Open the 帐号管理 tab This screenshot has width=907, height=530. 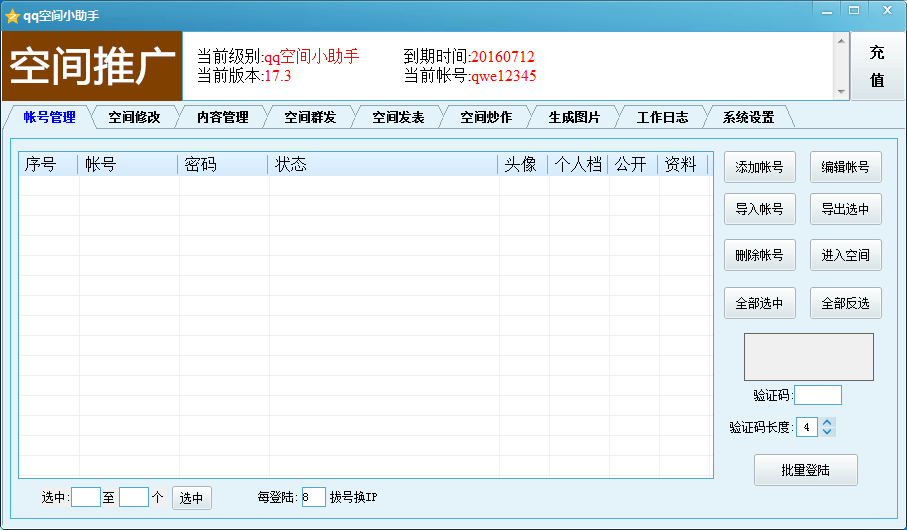point(50,117)
